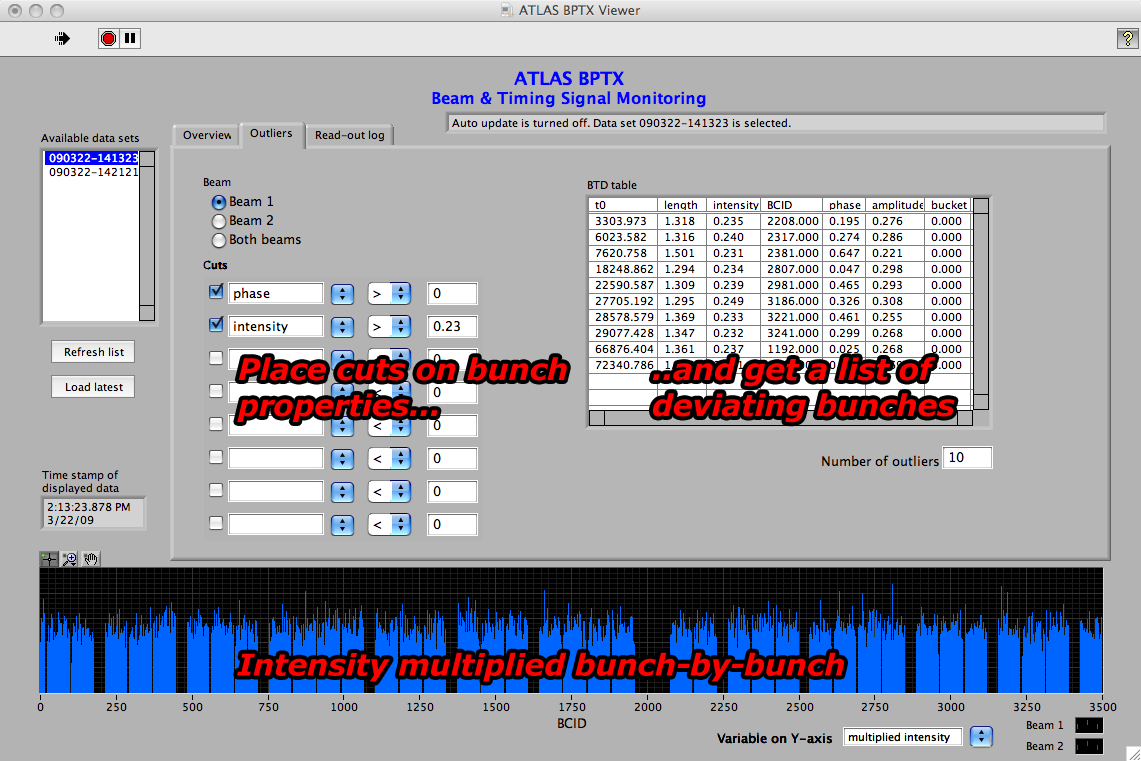Image resolution: width=1141 pixels, height=761 pixels.
Task: Select the crosshair cursor graph tool
Action: [49, 559]
